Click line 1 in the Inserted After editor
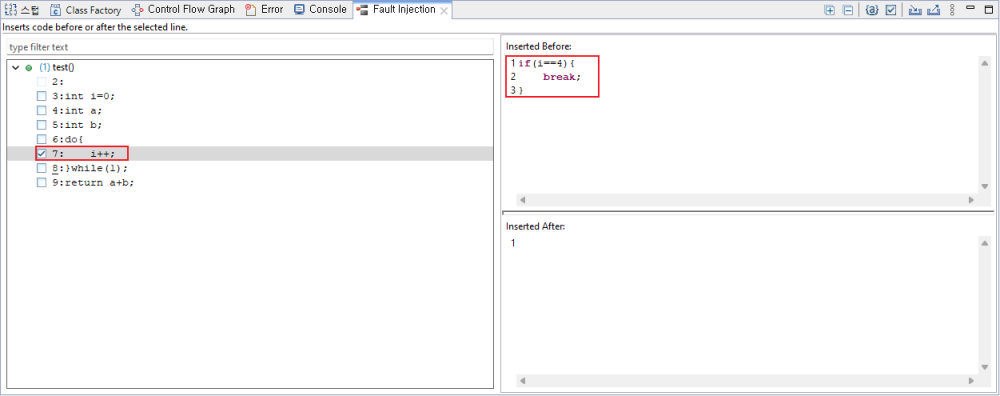 tap(513, 243)
